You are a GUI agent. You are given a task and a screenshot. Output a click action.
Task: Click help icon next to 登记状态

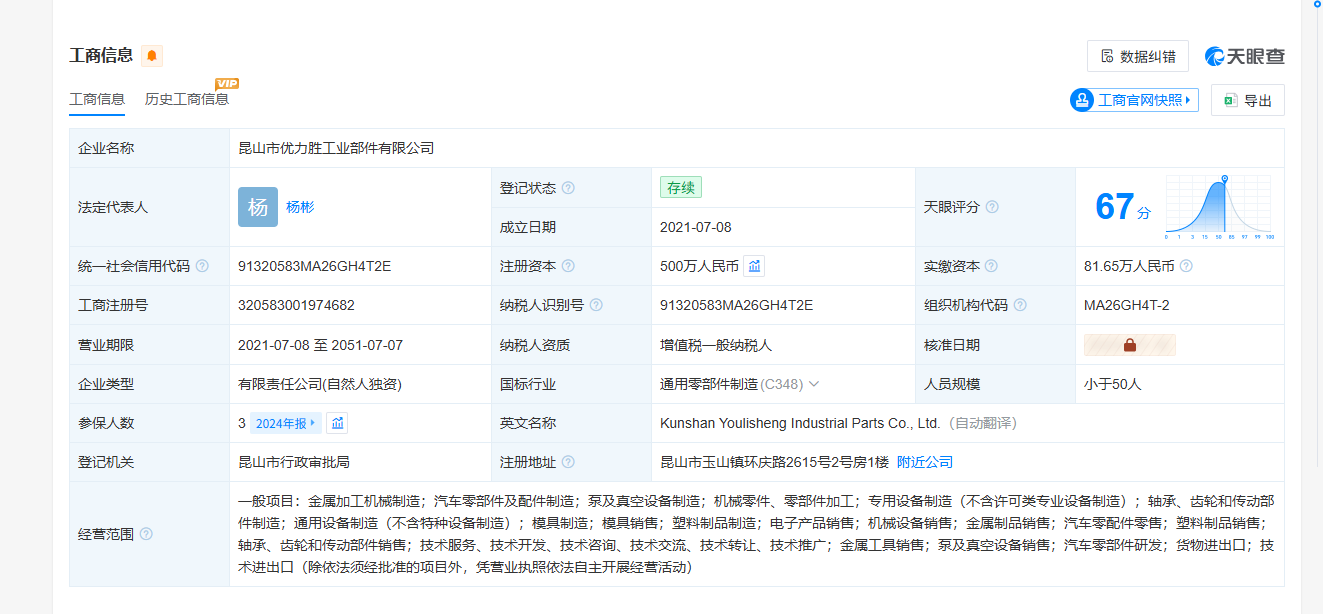(568, 188)
